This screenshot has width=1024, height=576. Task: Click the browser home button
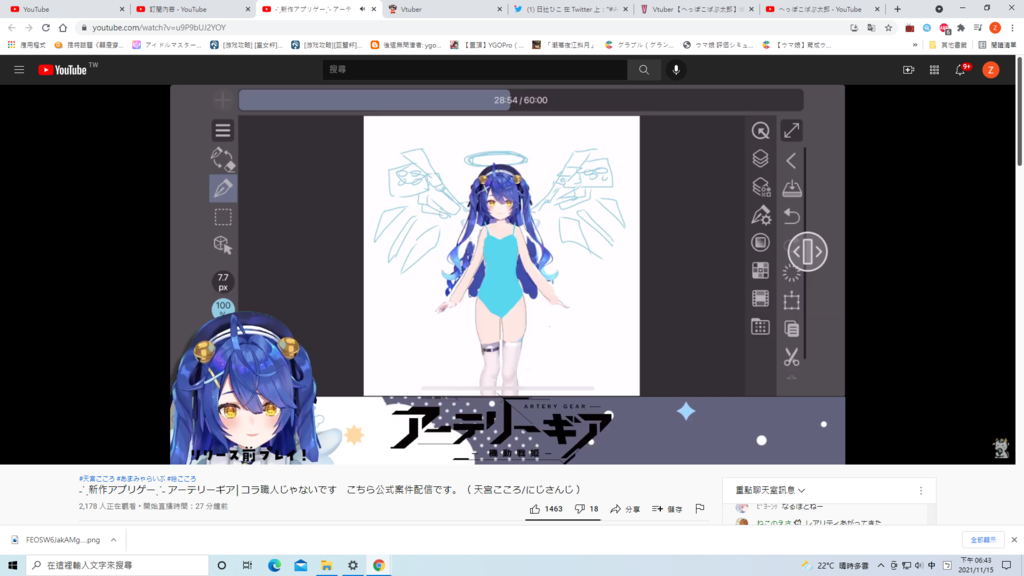tap(63, 27)
